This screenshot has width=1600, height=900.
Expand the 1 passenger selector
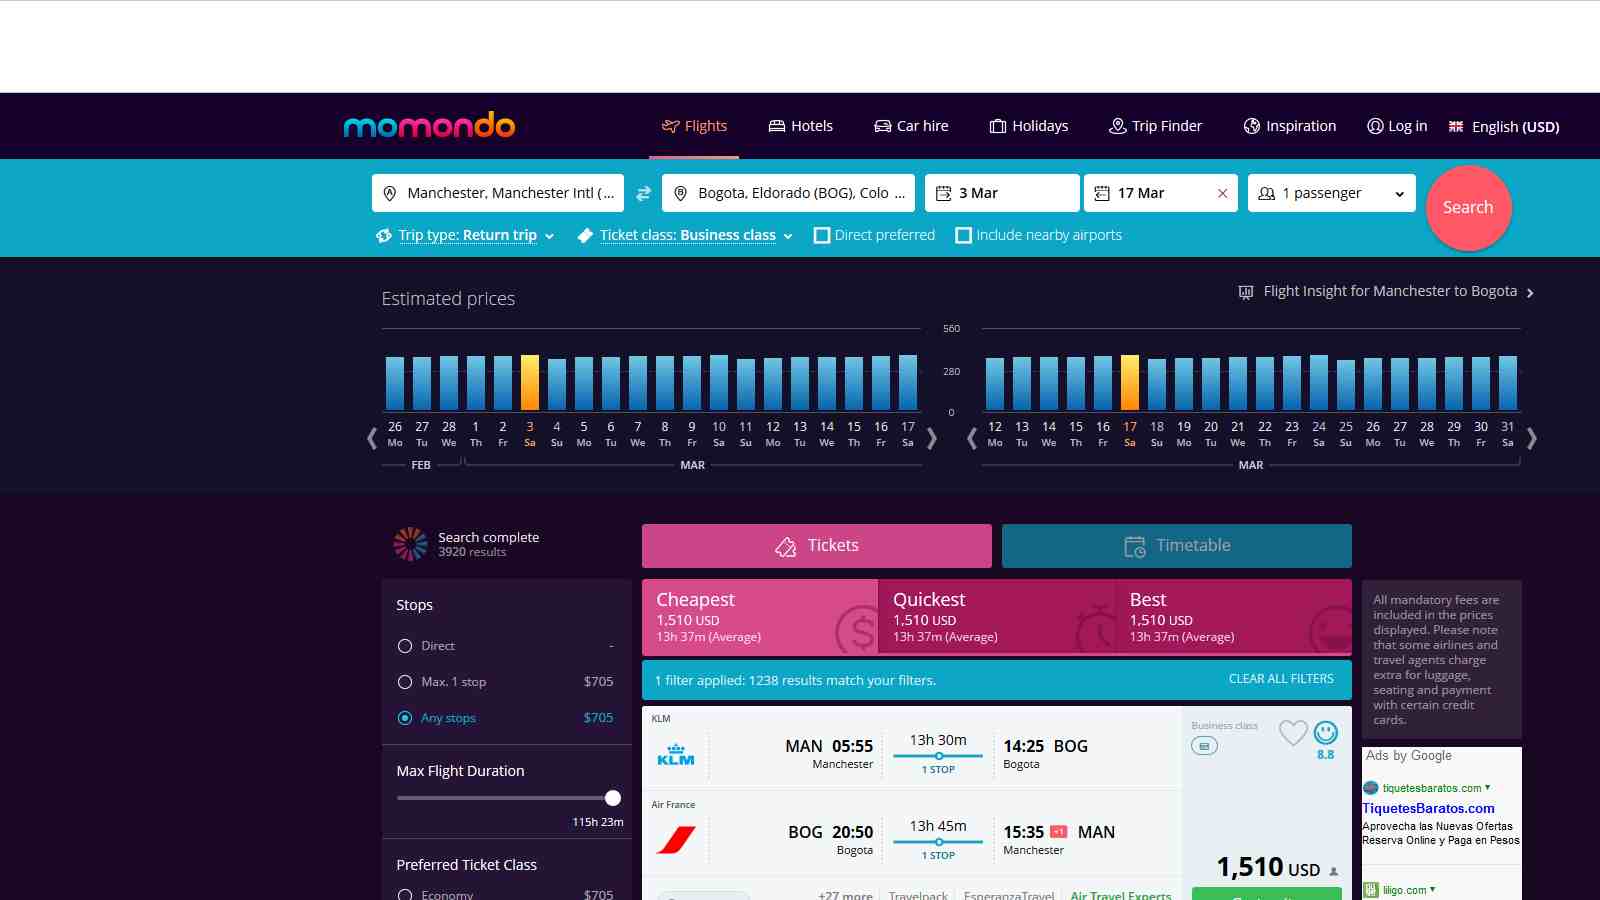point(1332,193)
